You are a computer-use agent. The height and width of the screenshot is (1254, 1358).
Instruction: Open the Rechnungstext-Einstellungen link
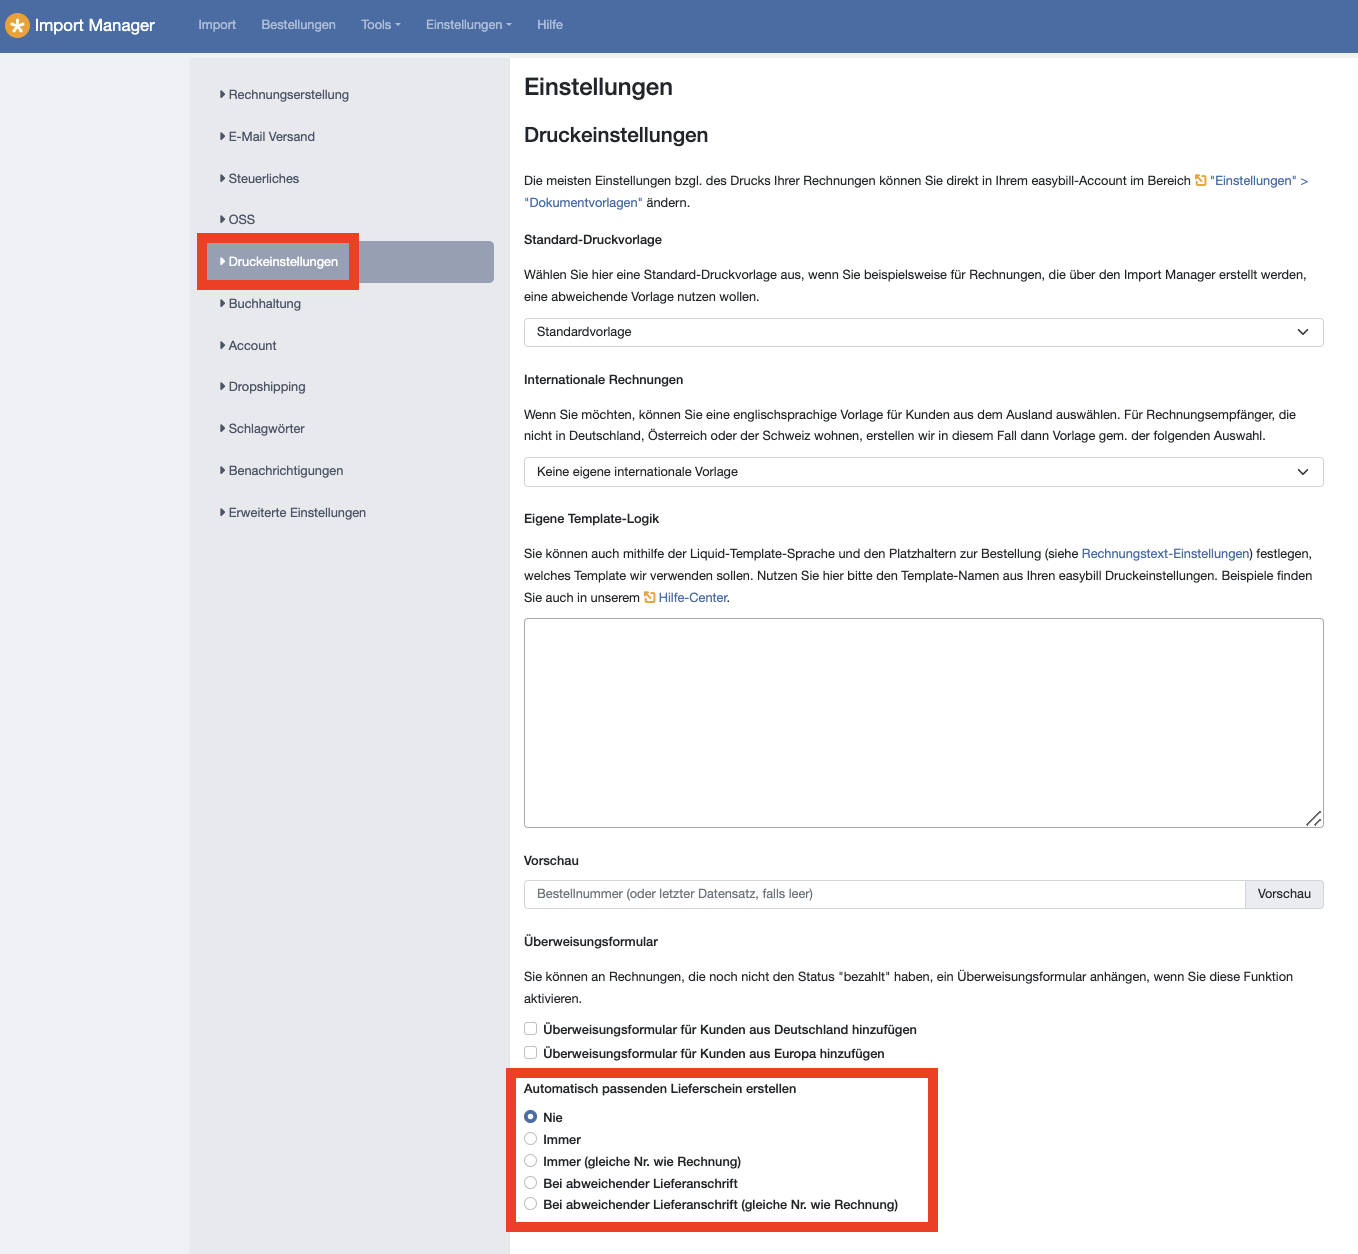pyautogui.click(x=1165, y=554)
